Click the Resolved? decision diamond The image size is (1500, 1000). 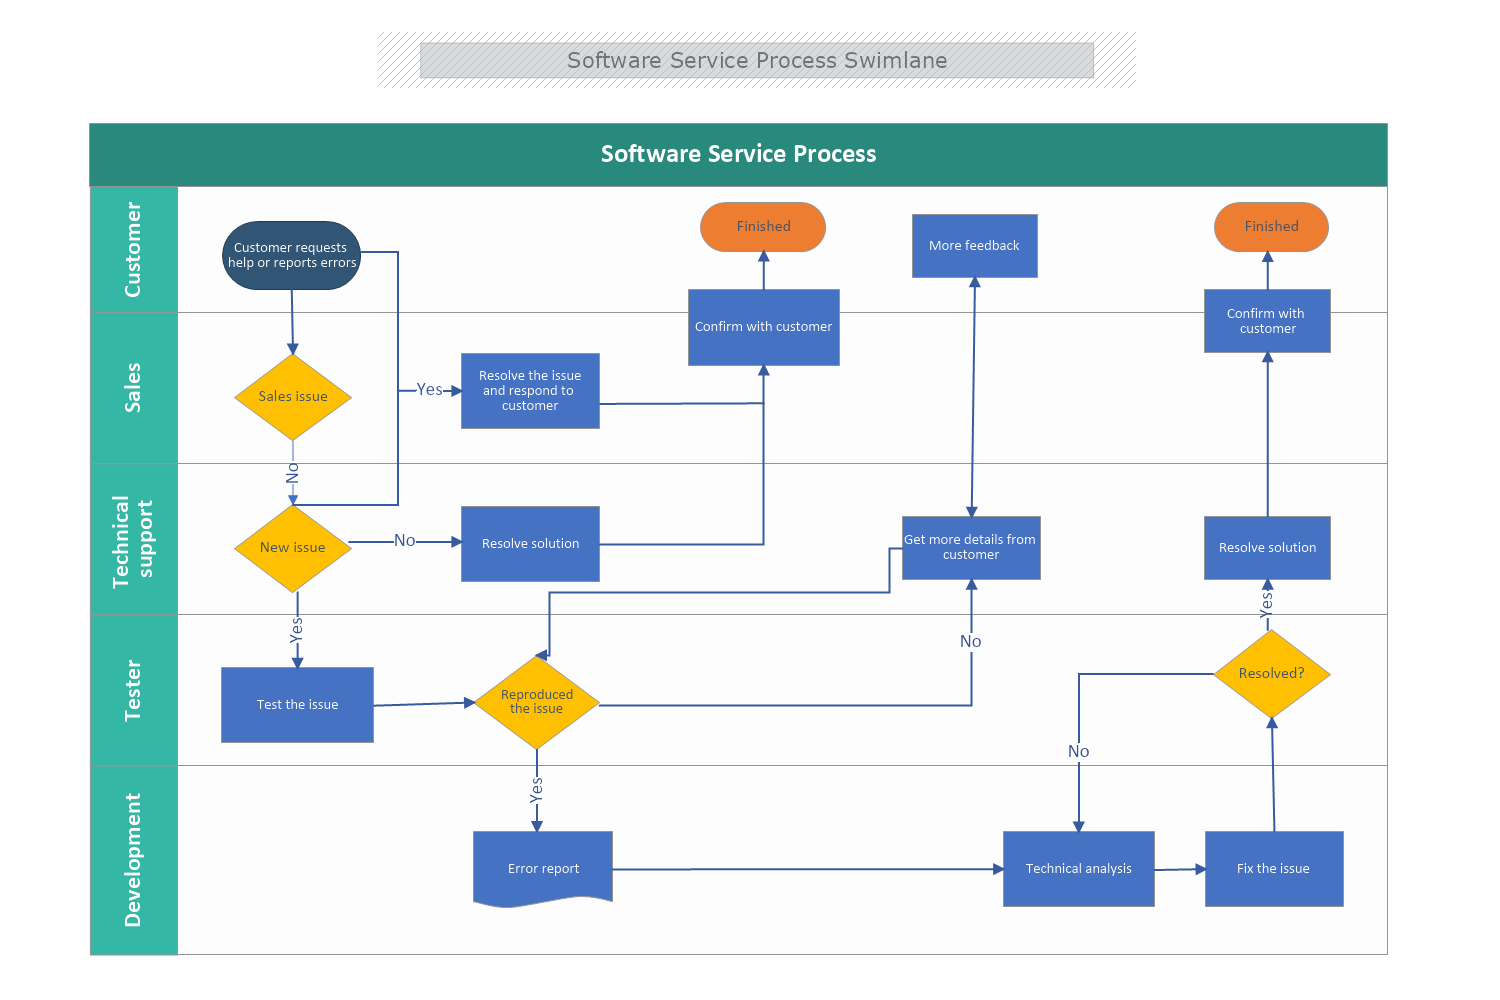pyautogui.click(x=1272, y=672)
